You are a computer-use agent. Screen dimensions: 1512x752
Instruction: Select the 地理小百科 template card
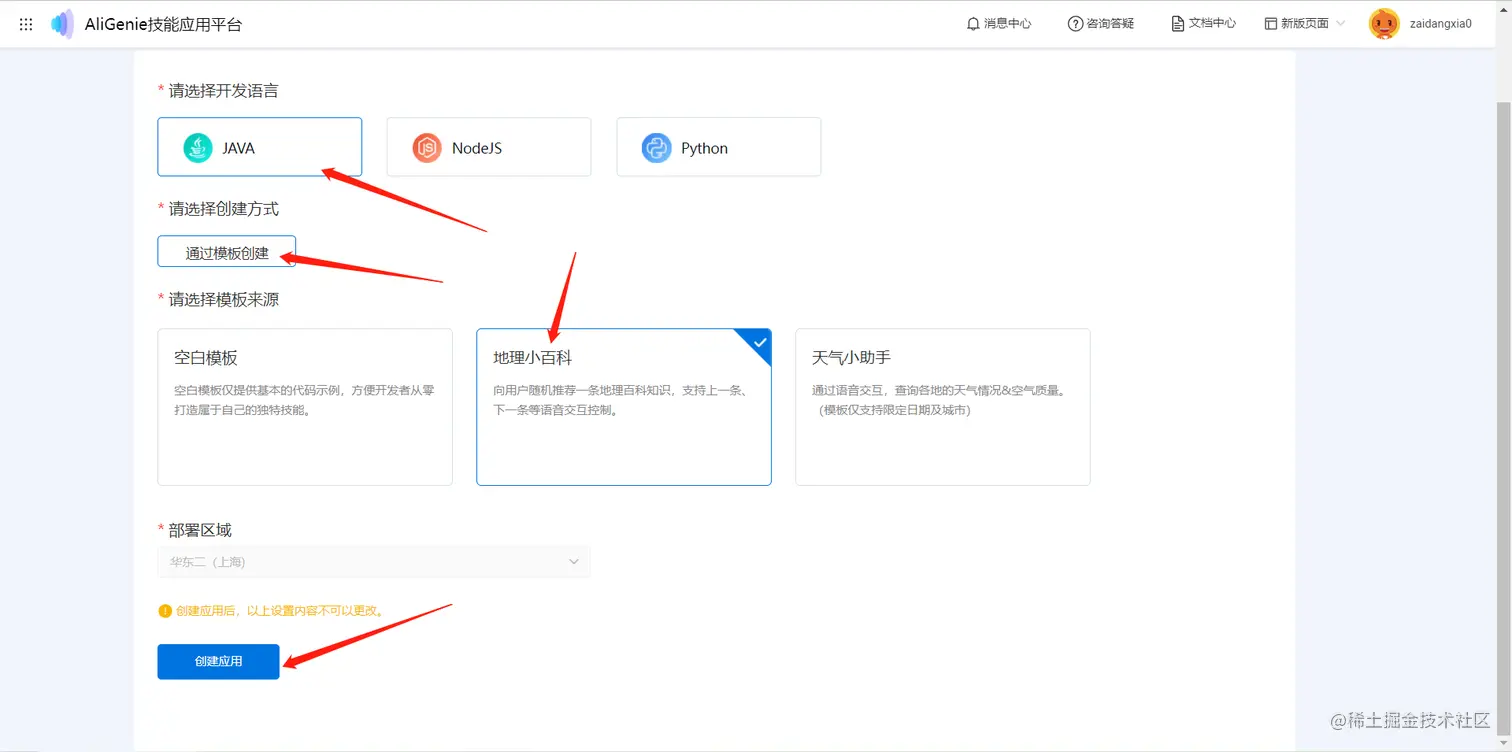click(x=624, y=407)
